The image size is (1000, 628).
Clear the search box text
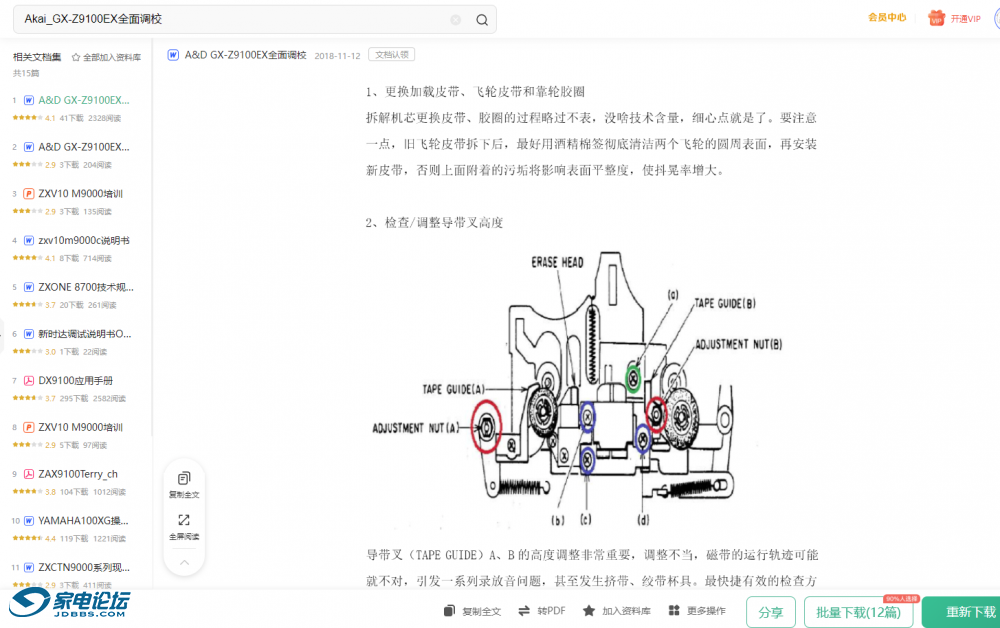tap(455, 20)
